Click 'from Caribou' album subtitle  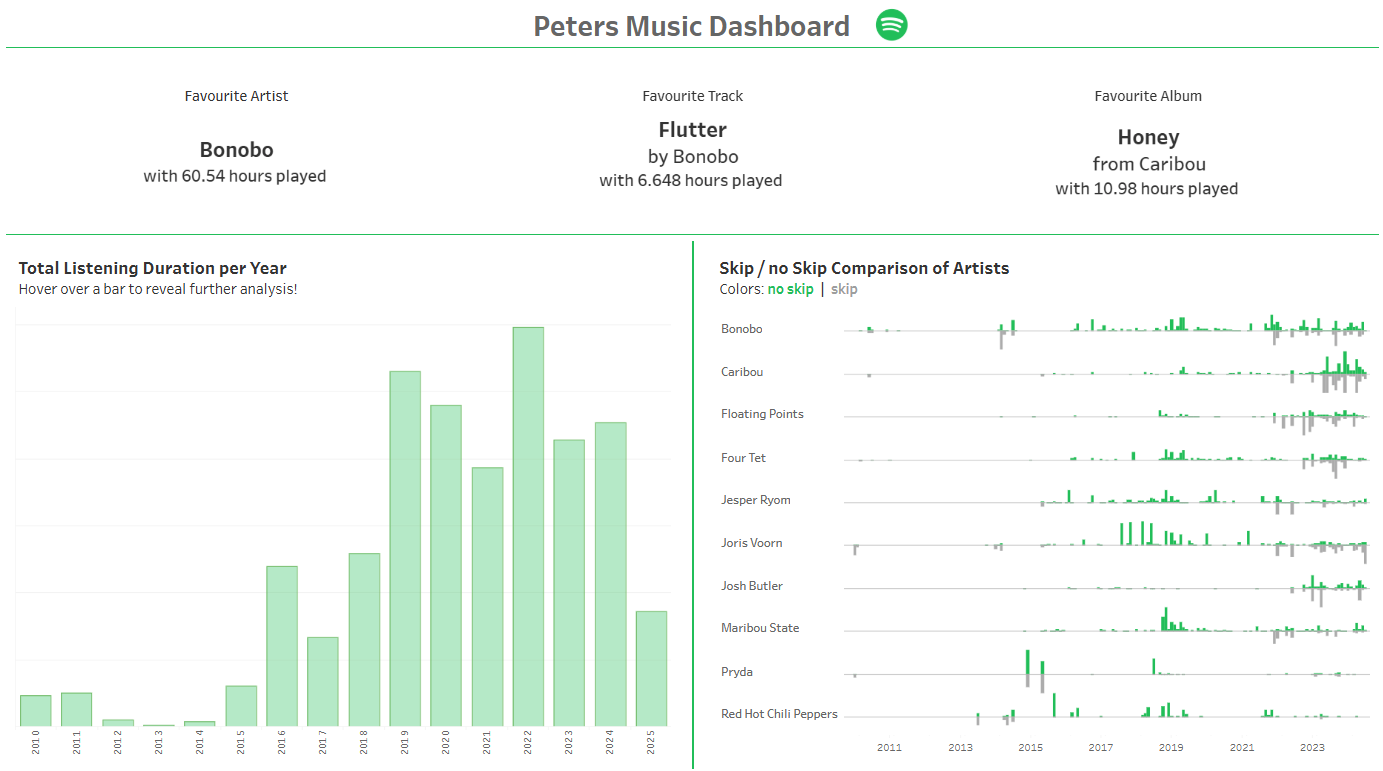(1149, 164)
